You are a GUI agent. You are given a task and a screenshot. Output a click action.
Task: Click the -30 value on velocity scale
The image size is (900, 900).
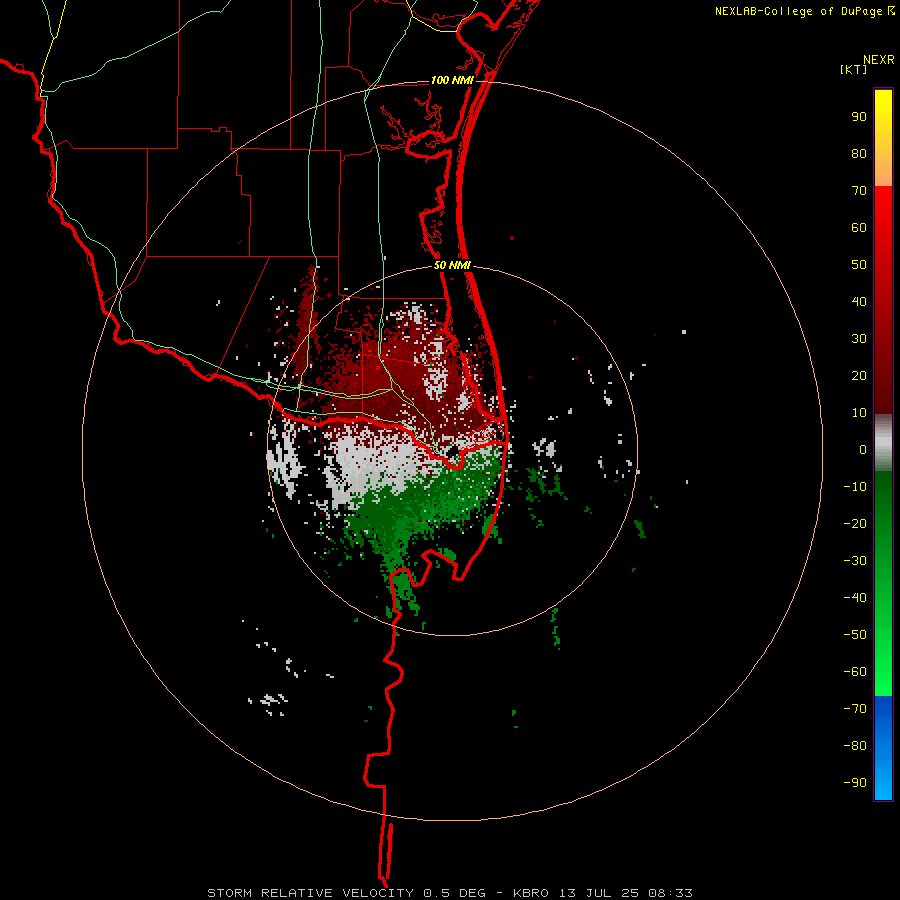point(855,561)
